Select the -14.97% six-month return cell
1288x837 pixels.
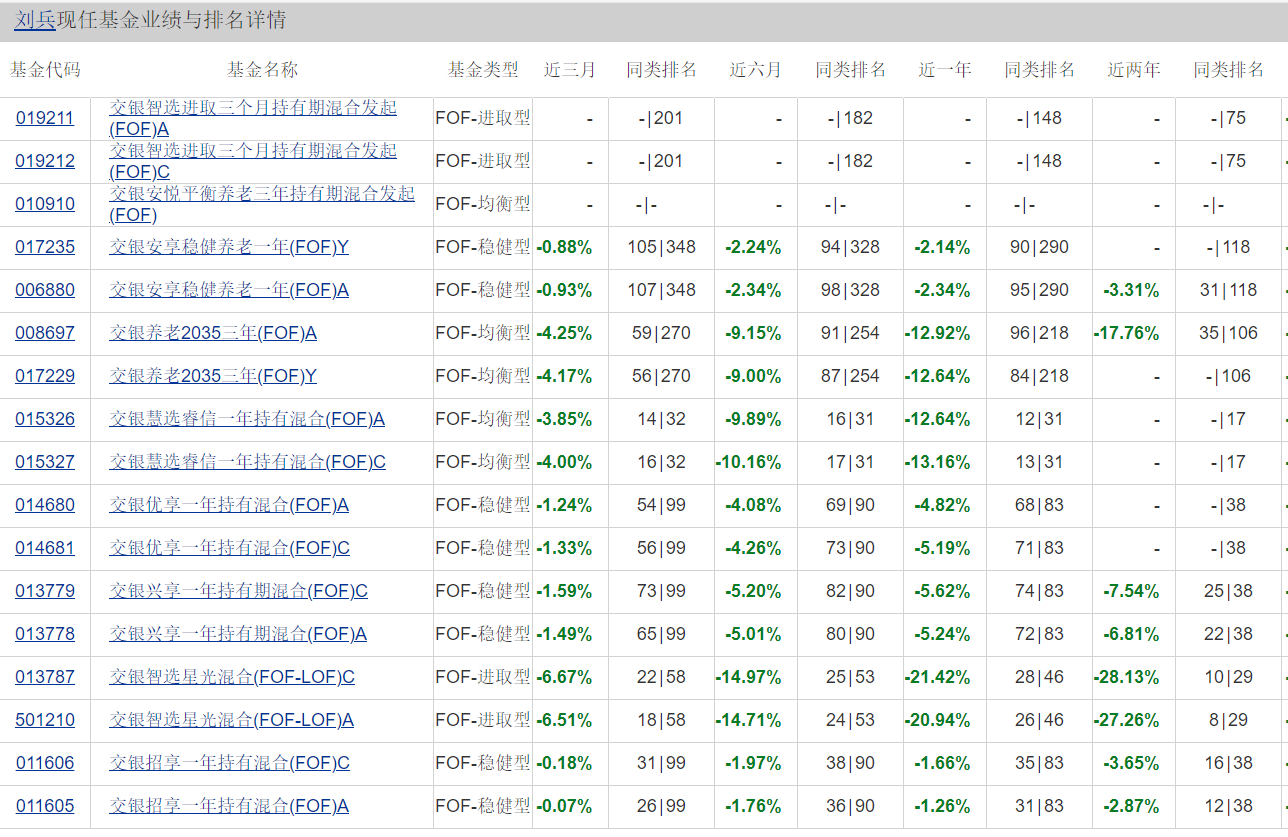click(x=748, y=677)
